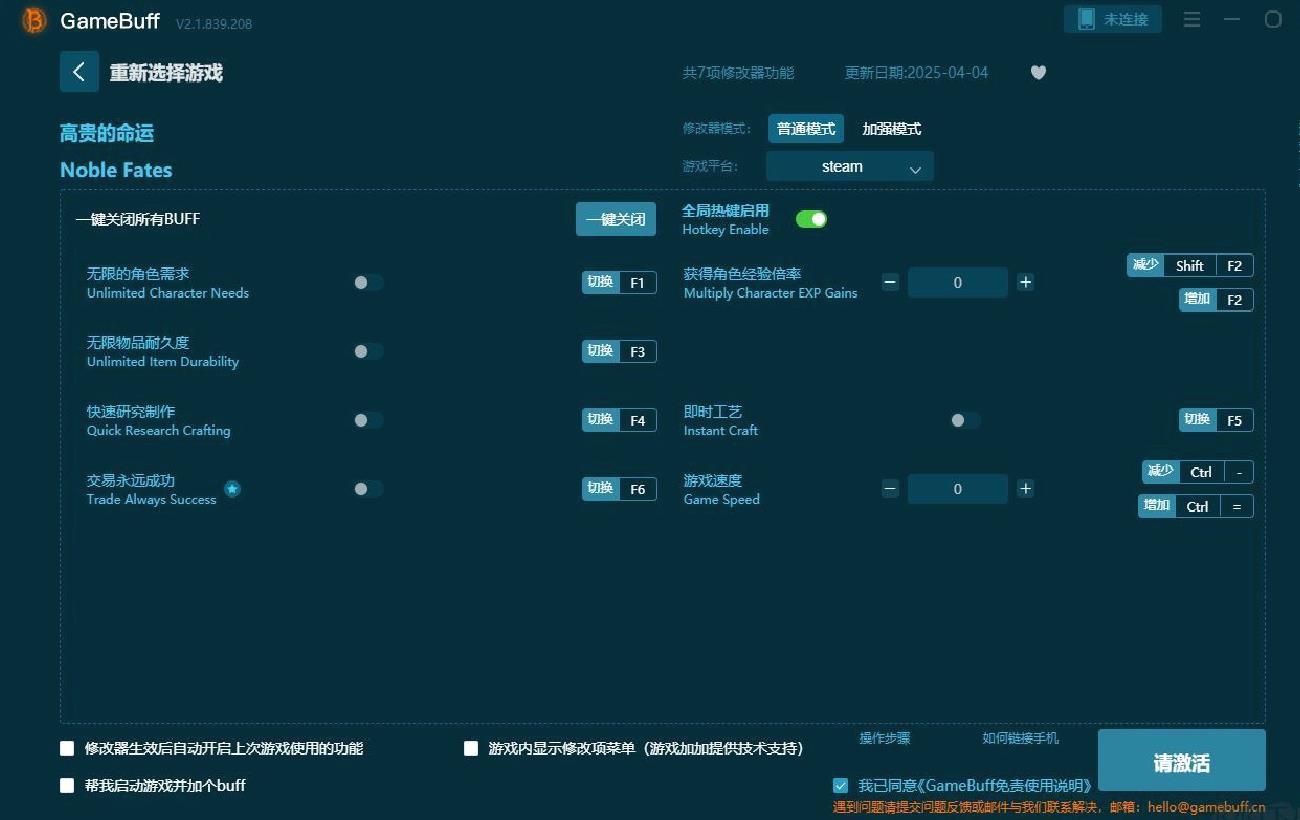The height and width of the screenshot is (820, 1300).
Task: Click the heart favorite icon
Action: (1038, 72)
